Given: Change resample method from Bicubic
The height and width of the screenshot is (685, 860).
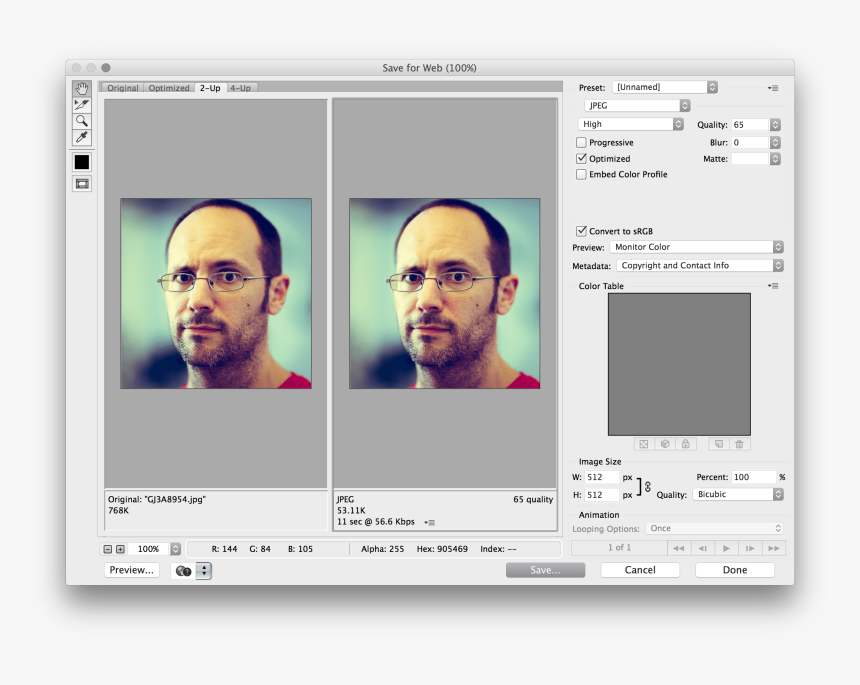Looking at the screenshot, I should point(738,494).
